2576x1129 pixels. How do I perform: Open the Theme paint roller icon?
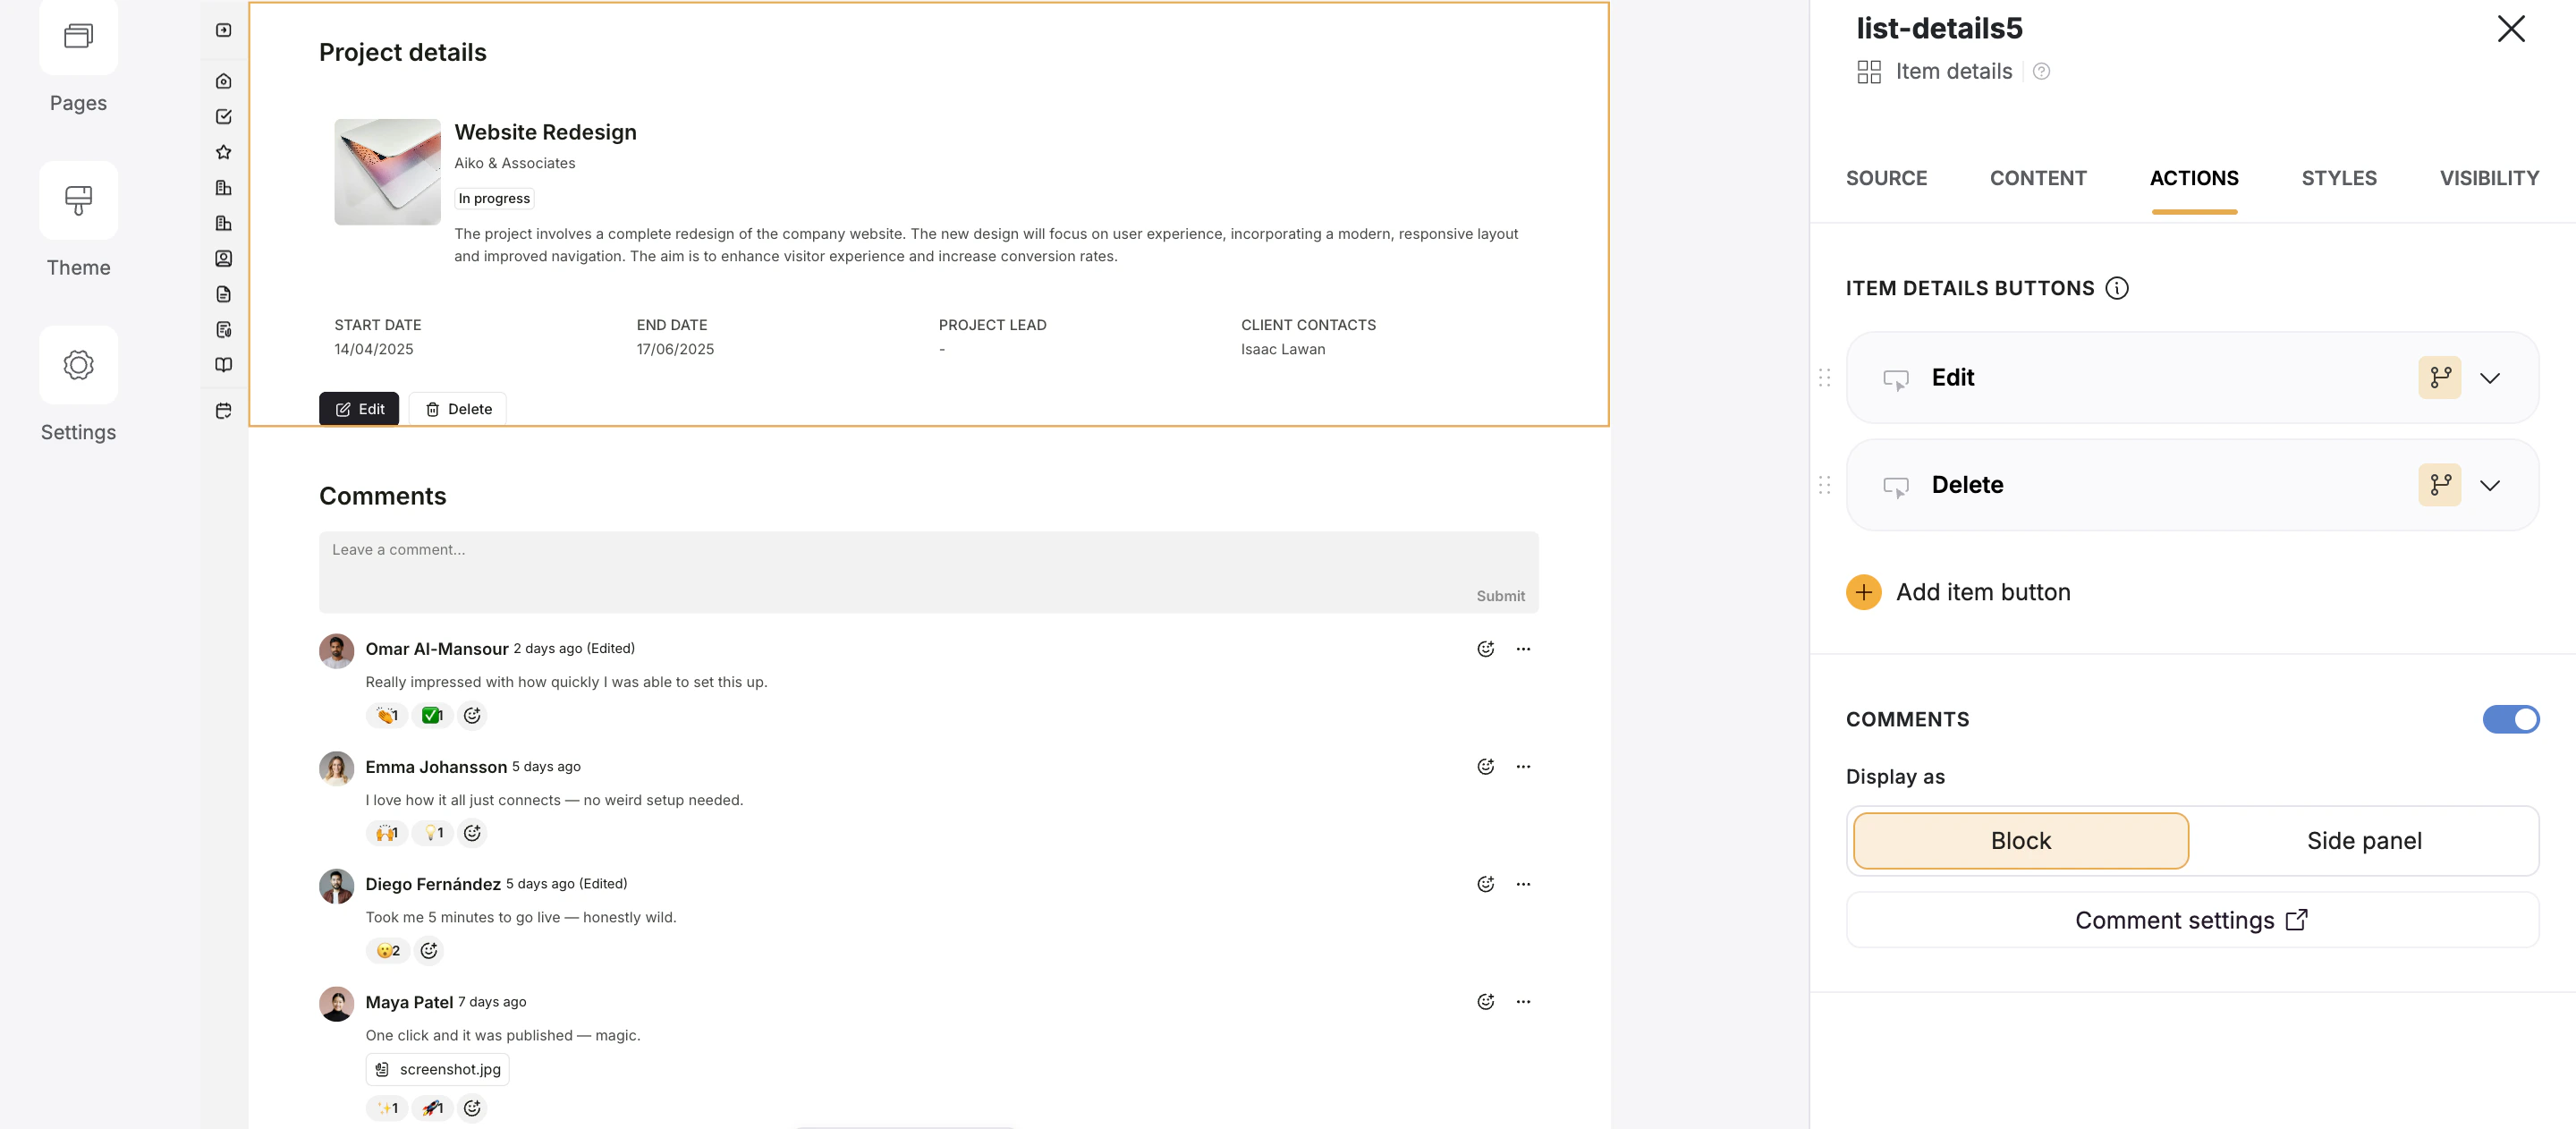click(78, 200)
